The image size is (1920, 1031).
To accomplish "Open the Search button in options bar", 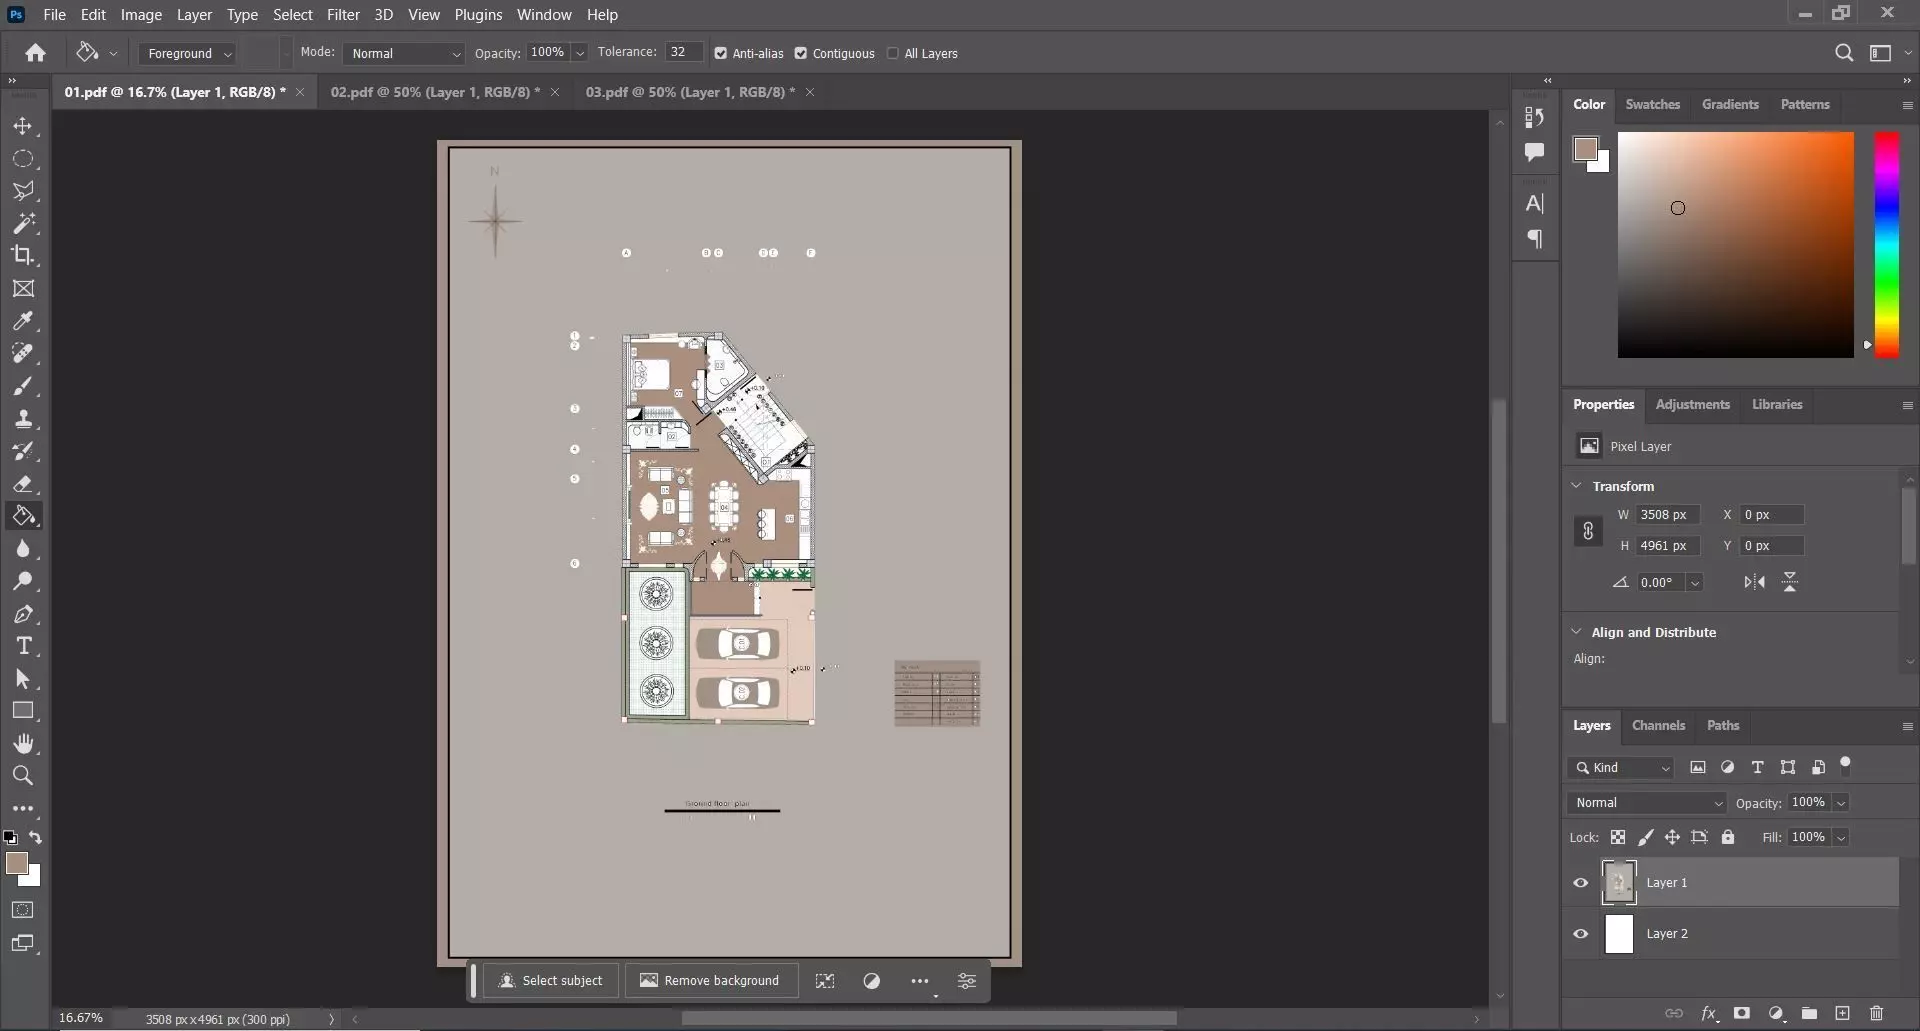I will (1844, 53).
